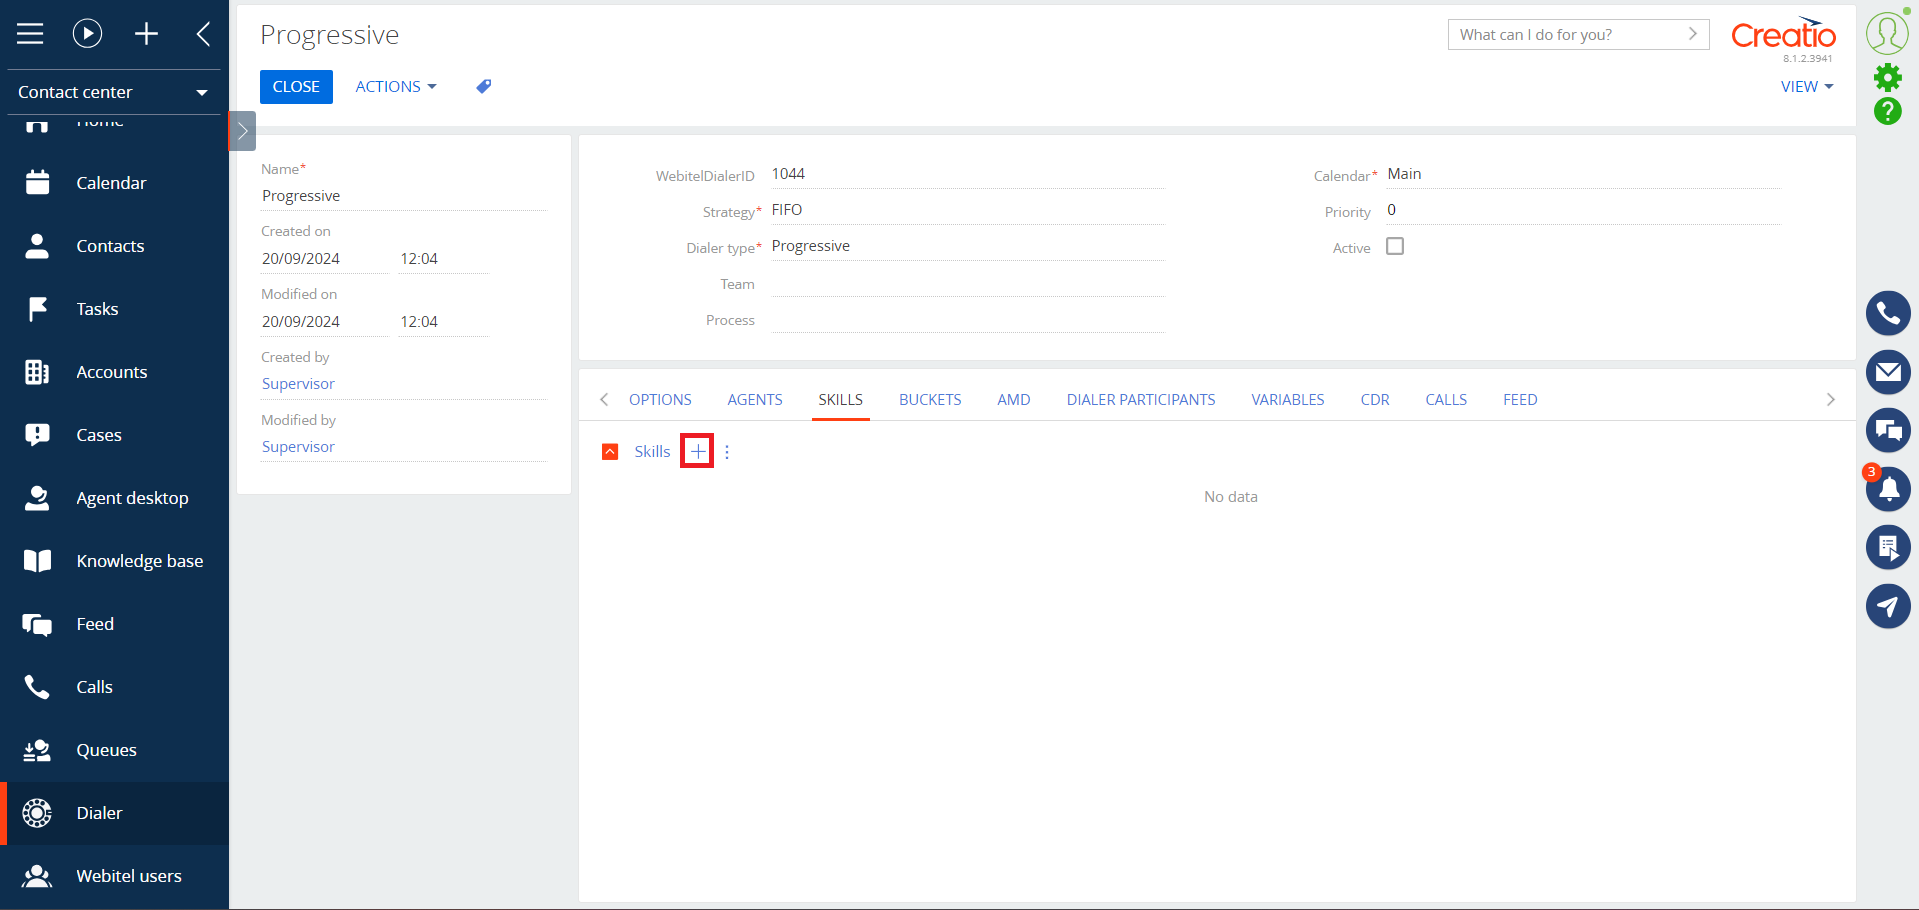The height and width of the screenshot is (910, 1919).
Task: Open the paper plane panel button
Action: (1888, 606)
